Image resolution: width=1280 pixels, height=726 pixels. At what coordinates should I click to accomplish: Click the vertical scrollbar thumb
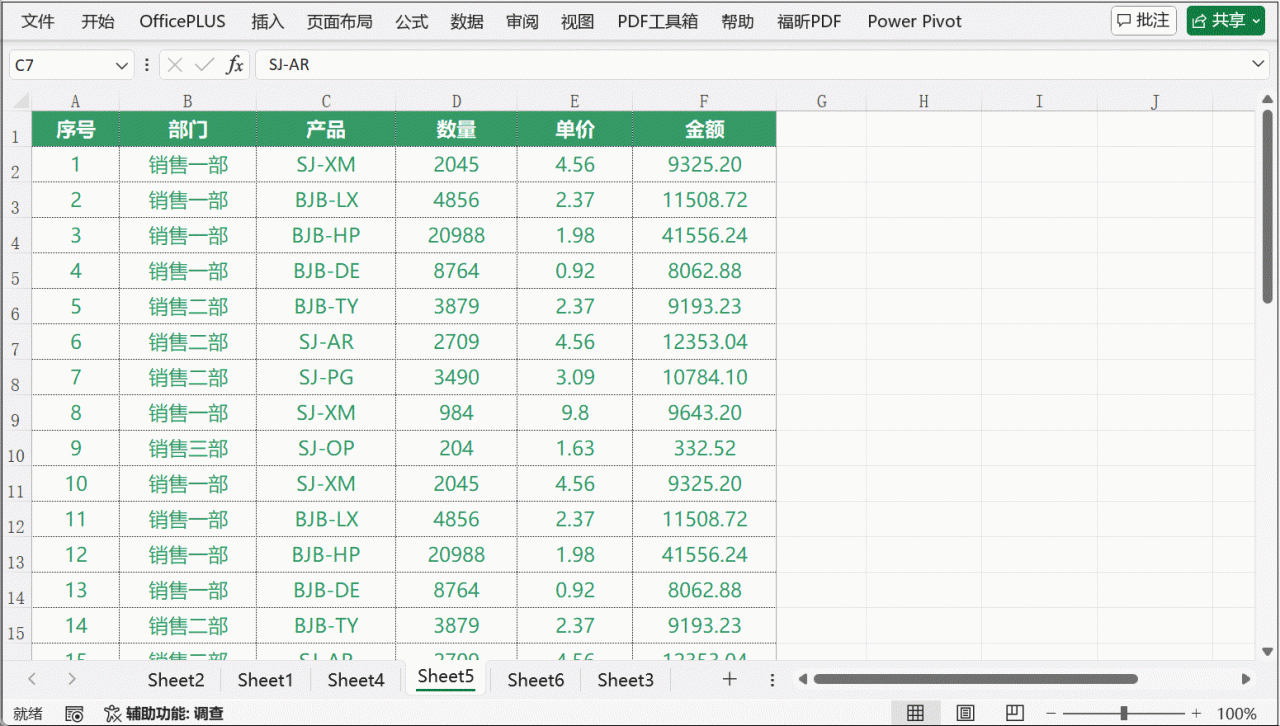point(1267,205)
